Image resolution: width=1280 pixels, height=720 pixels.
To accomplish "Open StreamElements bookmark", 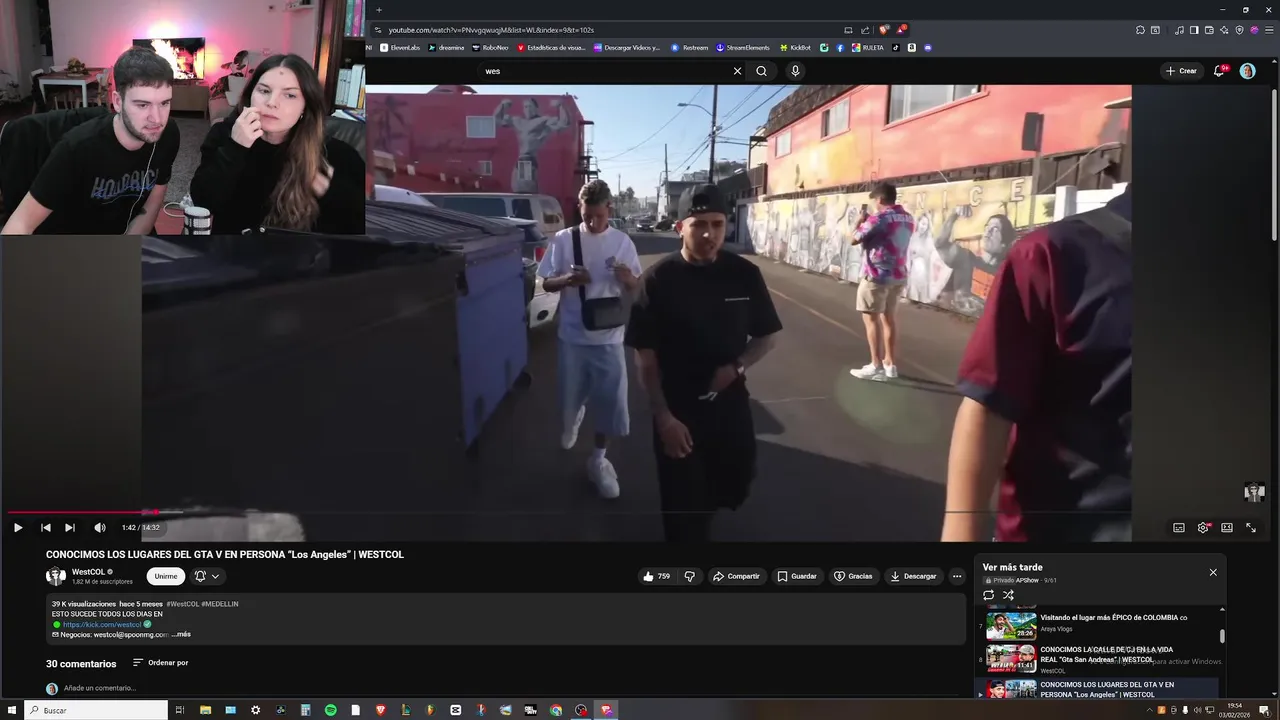I will click(x=743, y=47).
